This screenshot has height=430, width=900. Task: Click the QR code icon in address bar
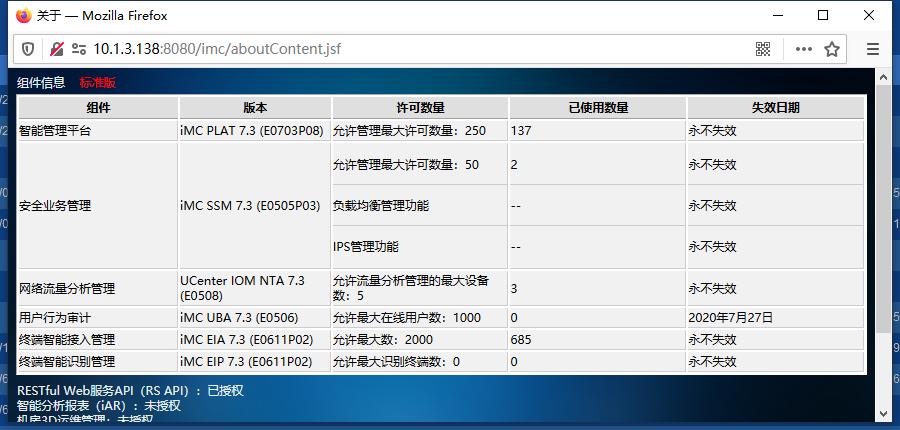[763, 49]
